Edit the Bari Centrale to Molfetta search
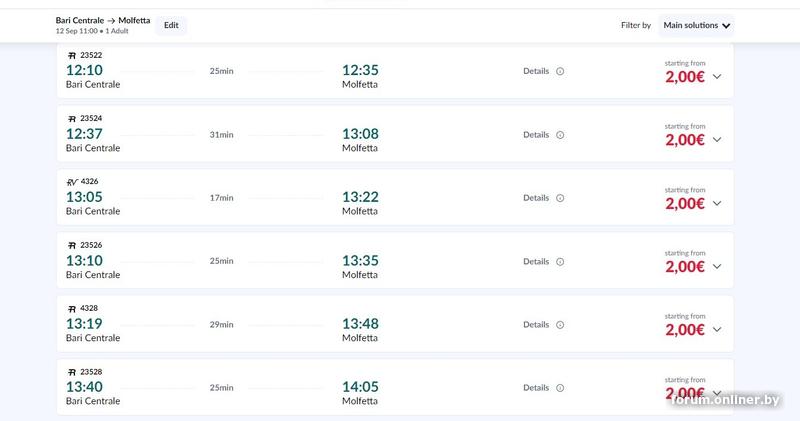Image resolution: width=800 pixels, height=421 pixels. pyautogui.click(x=171, y=26)
